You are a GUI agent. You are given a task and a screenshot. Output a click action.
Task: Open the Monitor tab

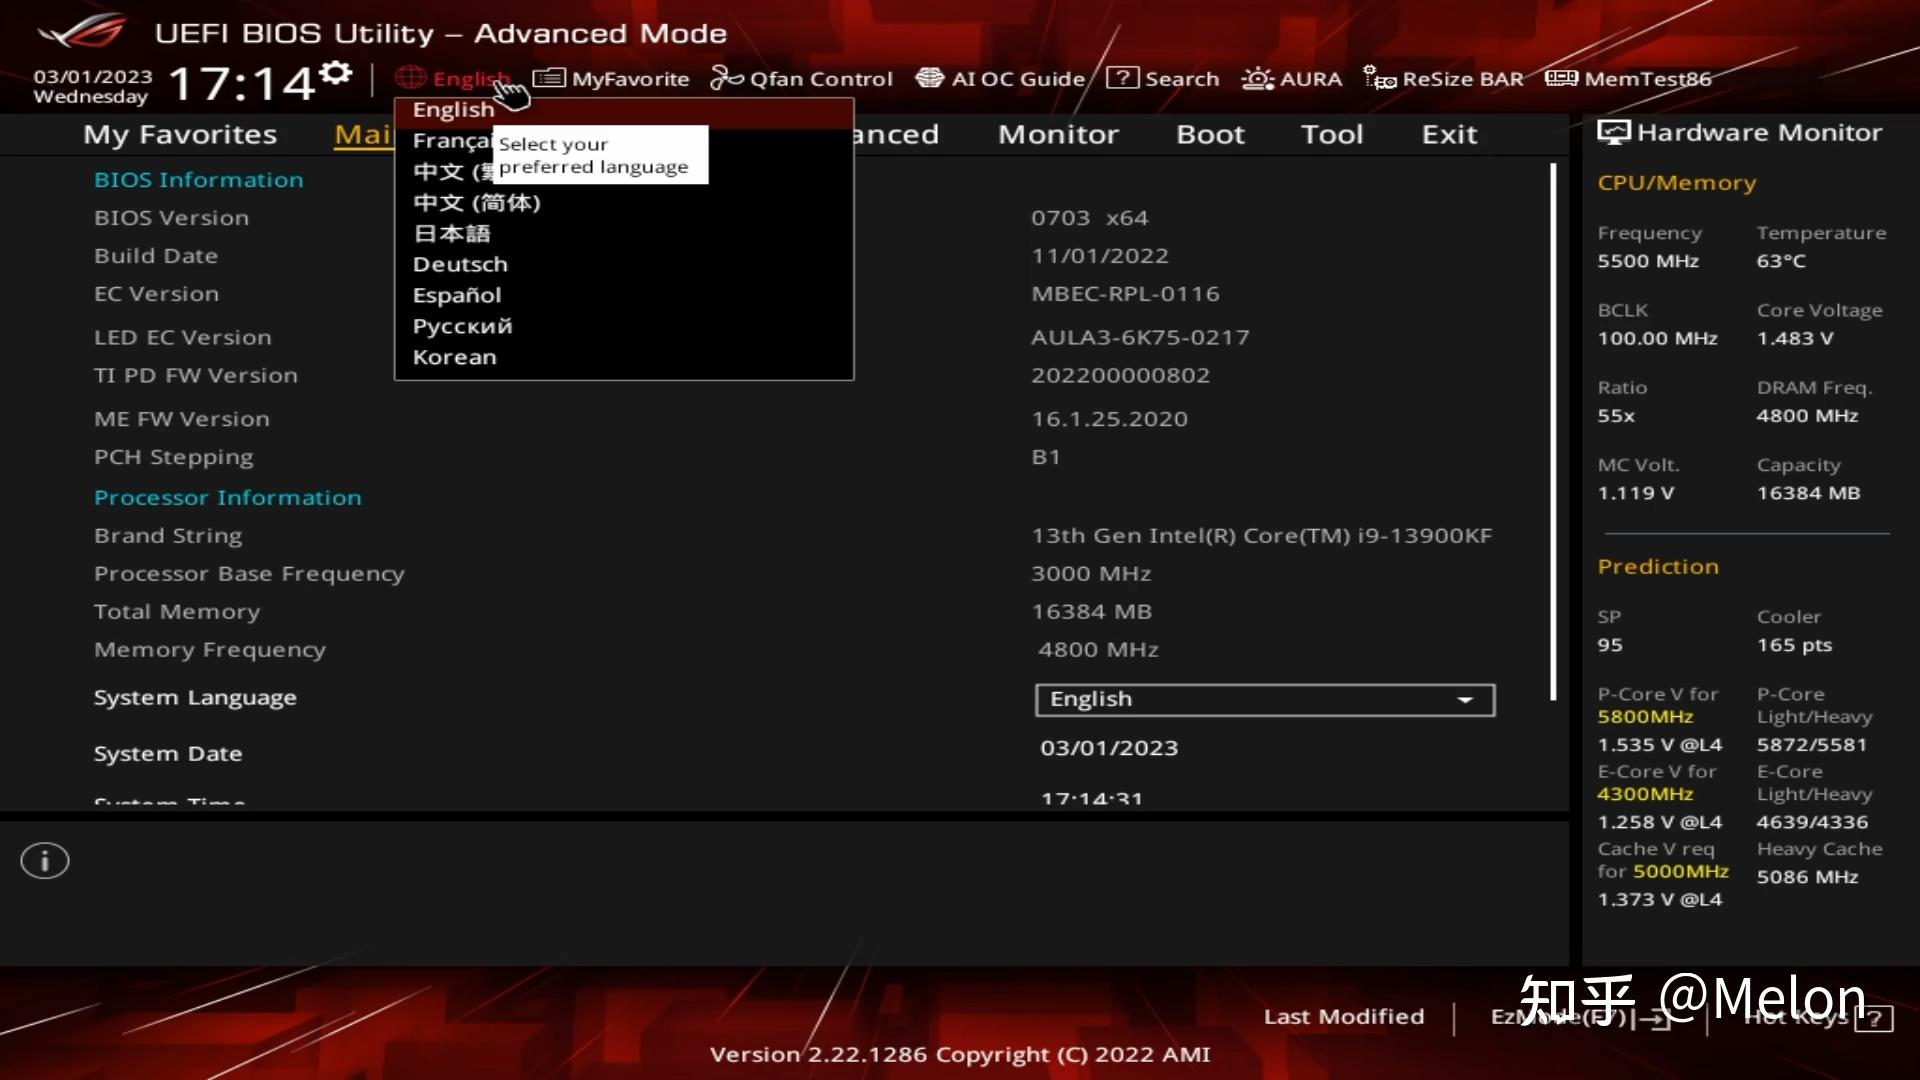point(1058,134)
